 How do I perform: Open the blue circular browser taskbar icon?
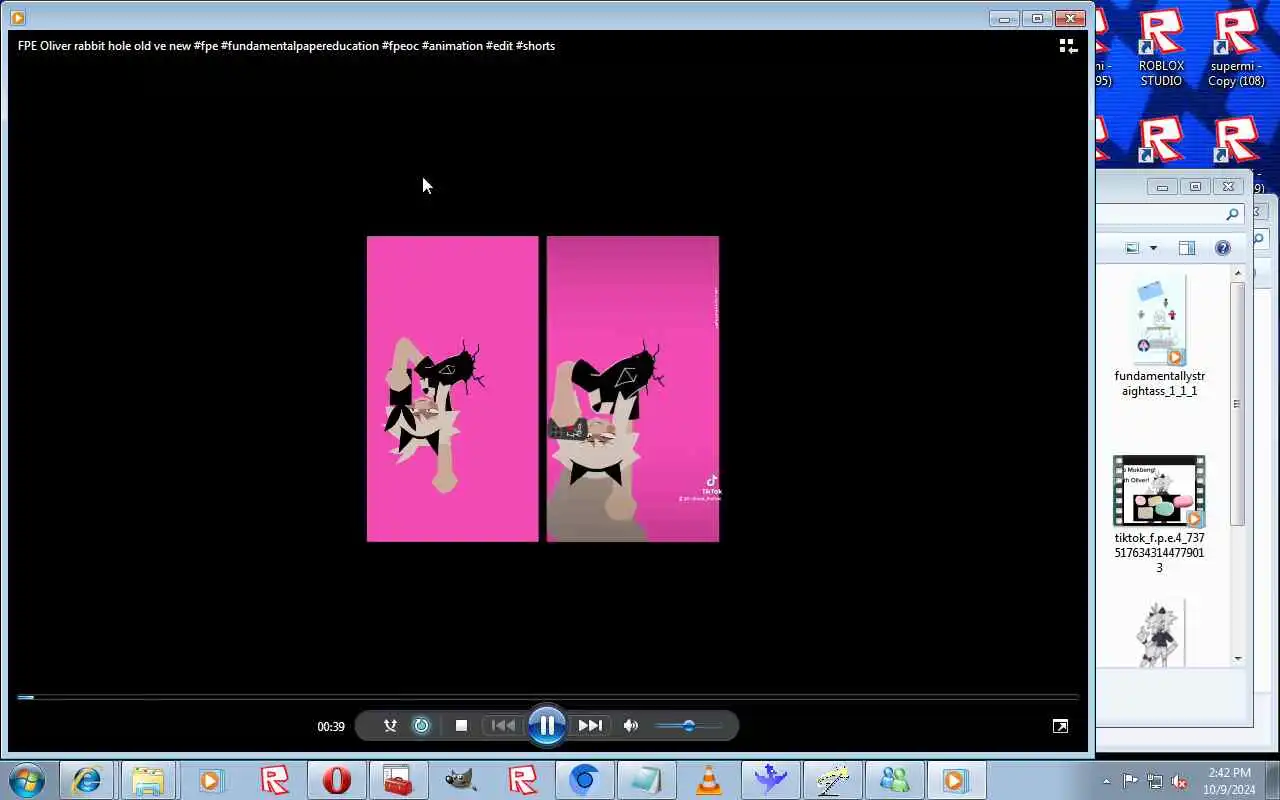(584, 780)
